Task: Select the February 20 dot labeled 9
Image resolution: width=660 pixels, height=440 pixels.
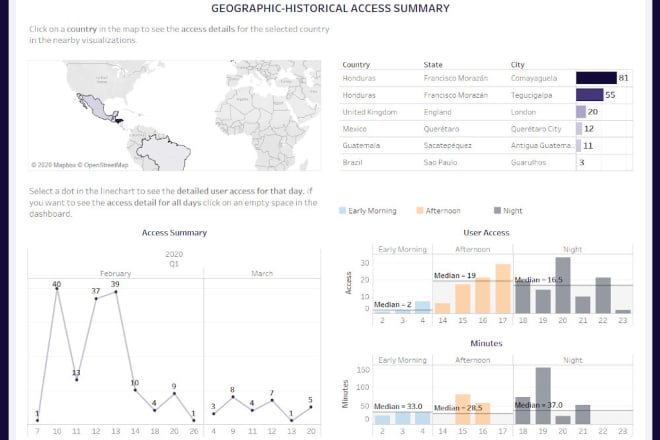Action: 174,393
